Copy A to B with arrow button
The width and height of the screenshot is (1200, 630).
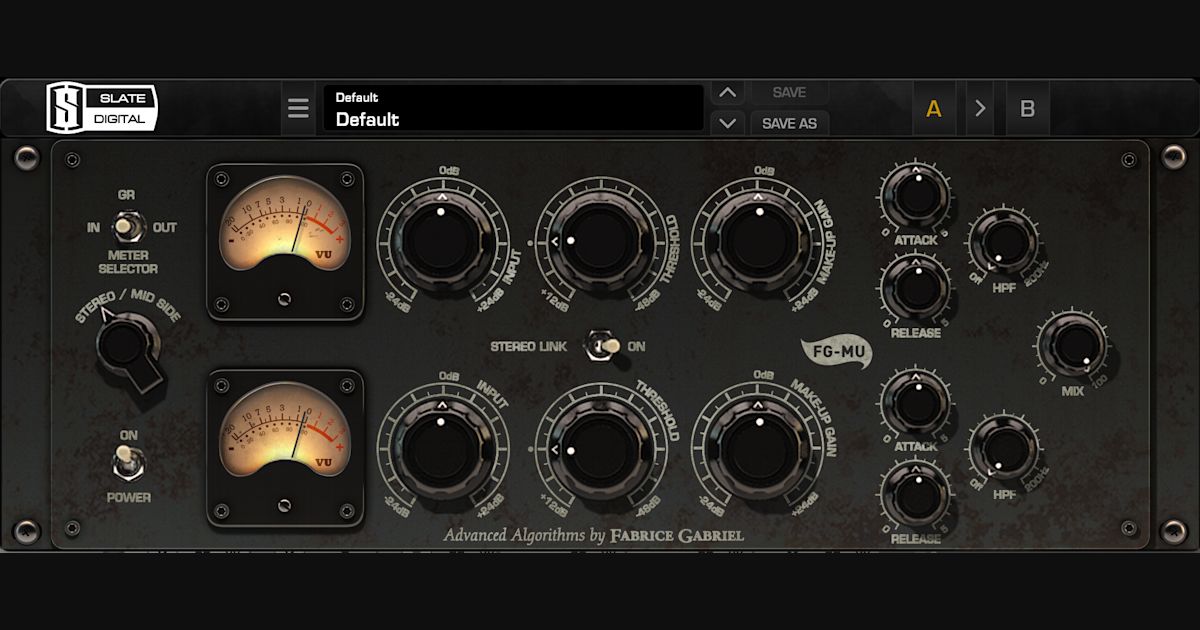coord(980,109)
